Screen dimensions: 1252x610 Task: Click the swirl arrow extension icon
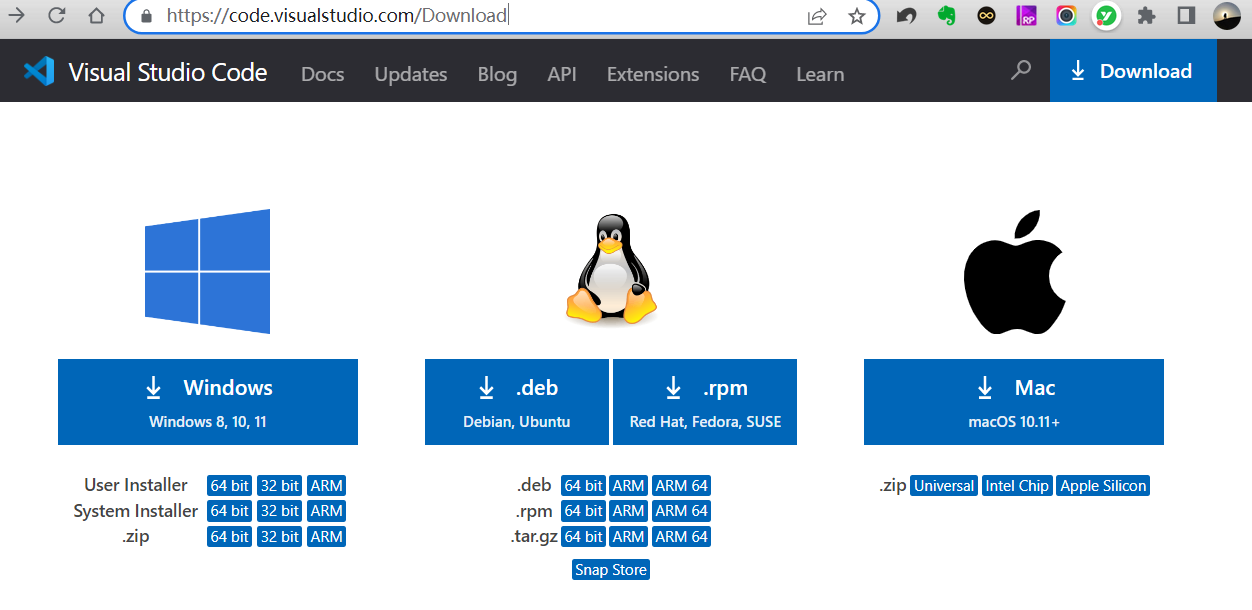click(906, 16)
